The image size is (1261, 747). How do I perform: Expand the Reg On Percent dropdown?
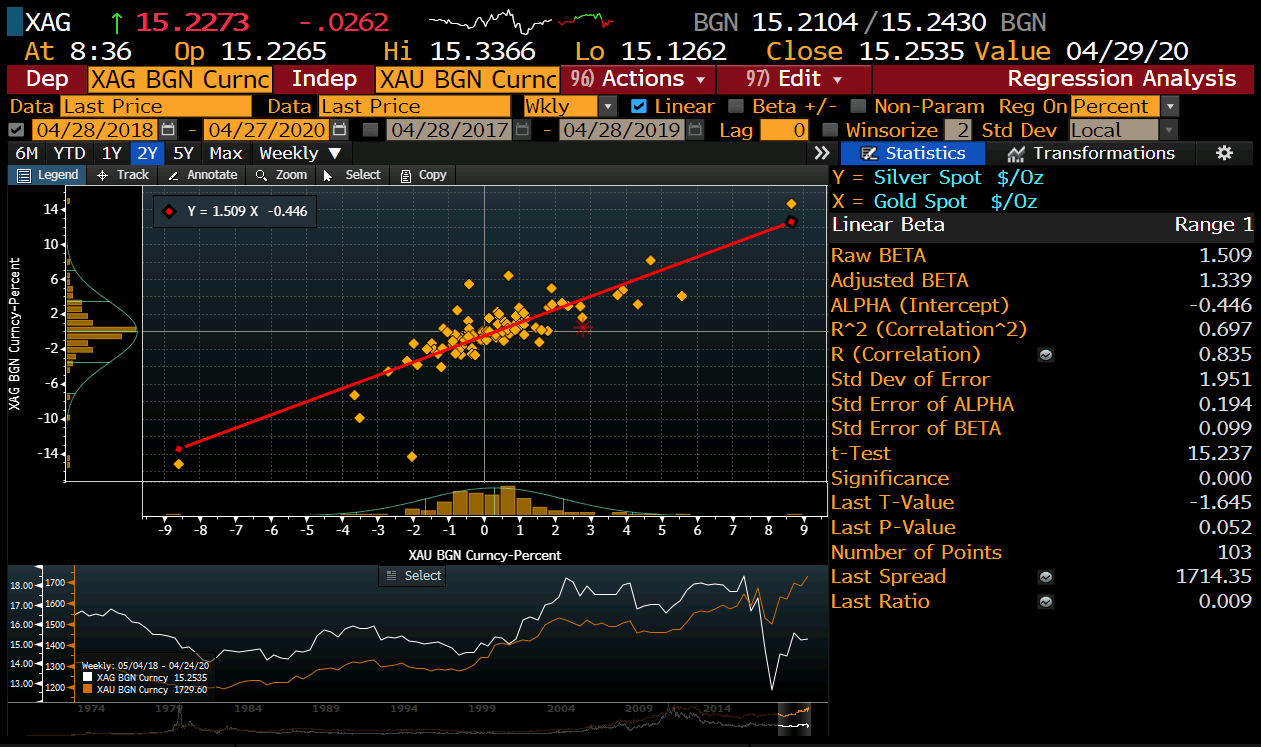[1170, 106]
